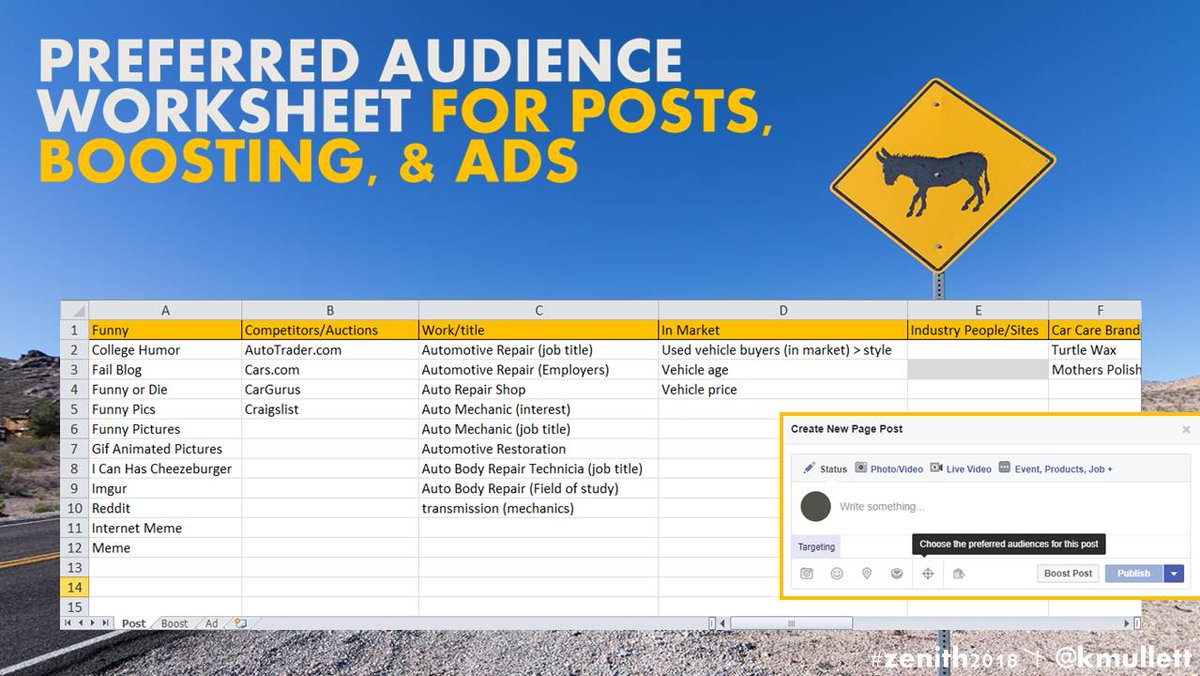Switch to the Boost sheet tab
This screenshot has height=676, width=1200.
pyautogui.click(x=175, y=623)
